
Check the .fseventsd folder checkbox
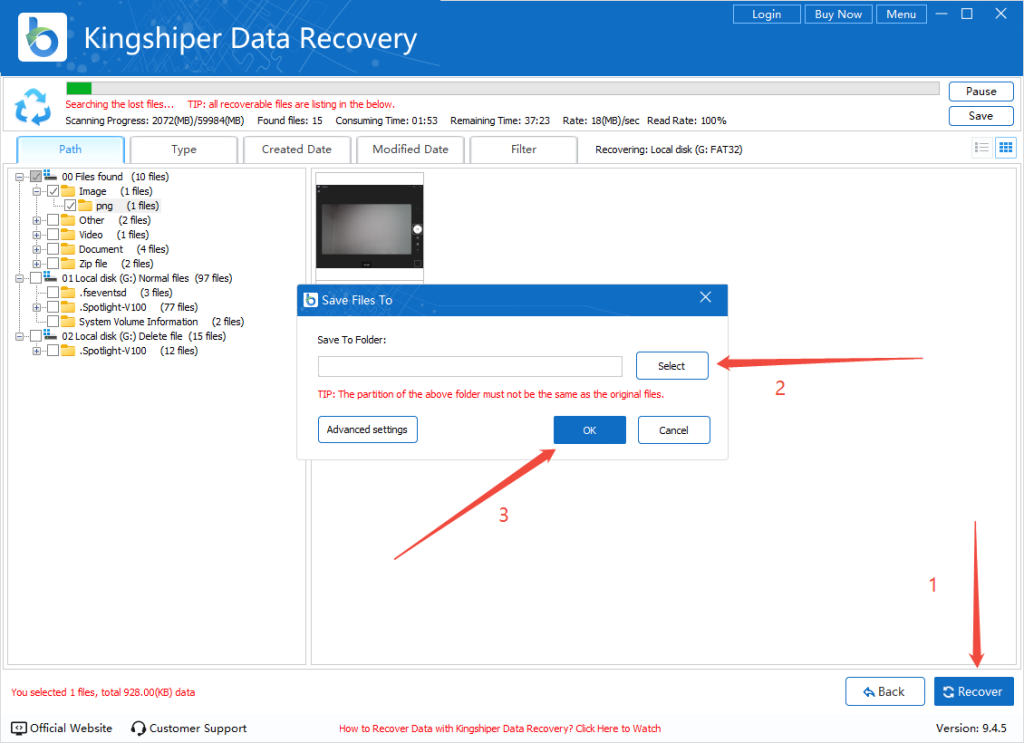tap(53, 292)
